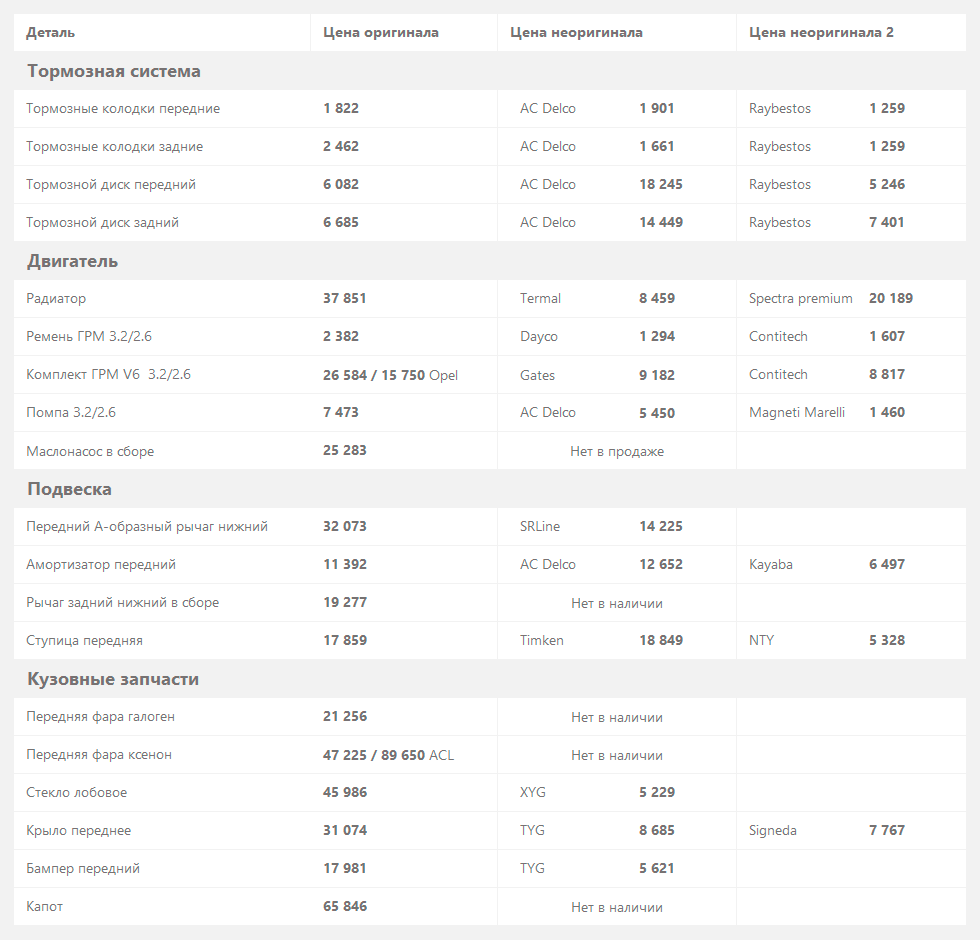Screen dimensions: 980x940
Task: Select the Termal price '8 459'
Action: pos(657,298)
